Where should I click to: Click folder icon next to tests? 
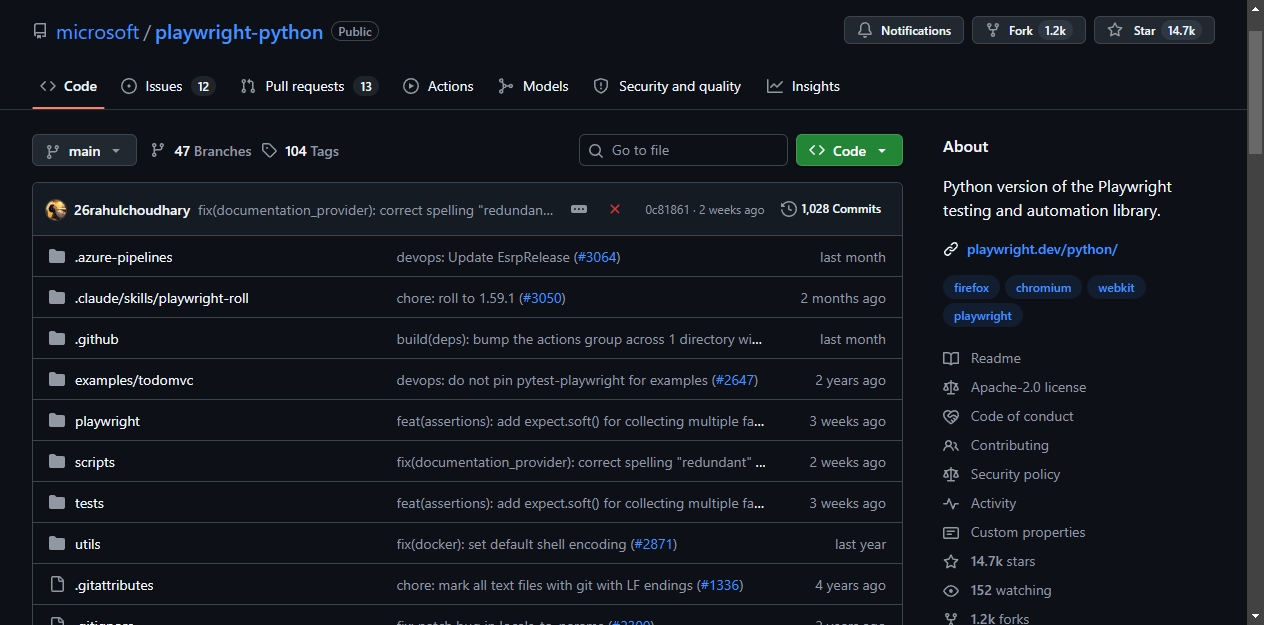pyautogui.click(x=57, y=503)
